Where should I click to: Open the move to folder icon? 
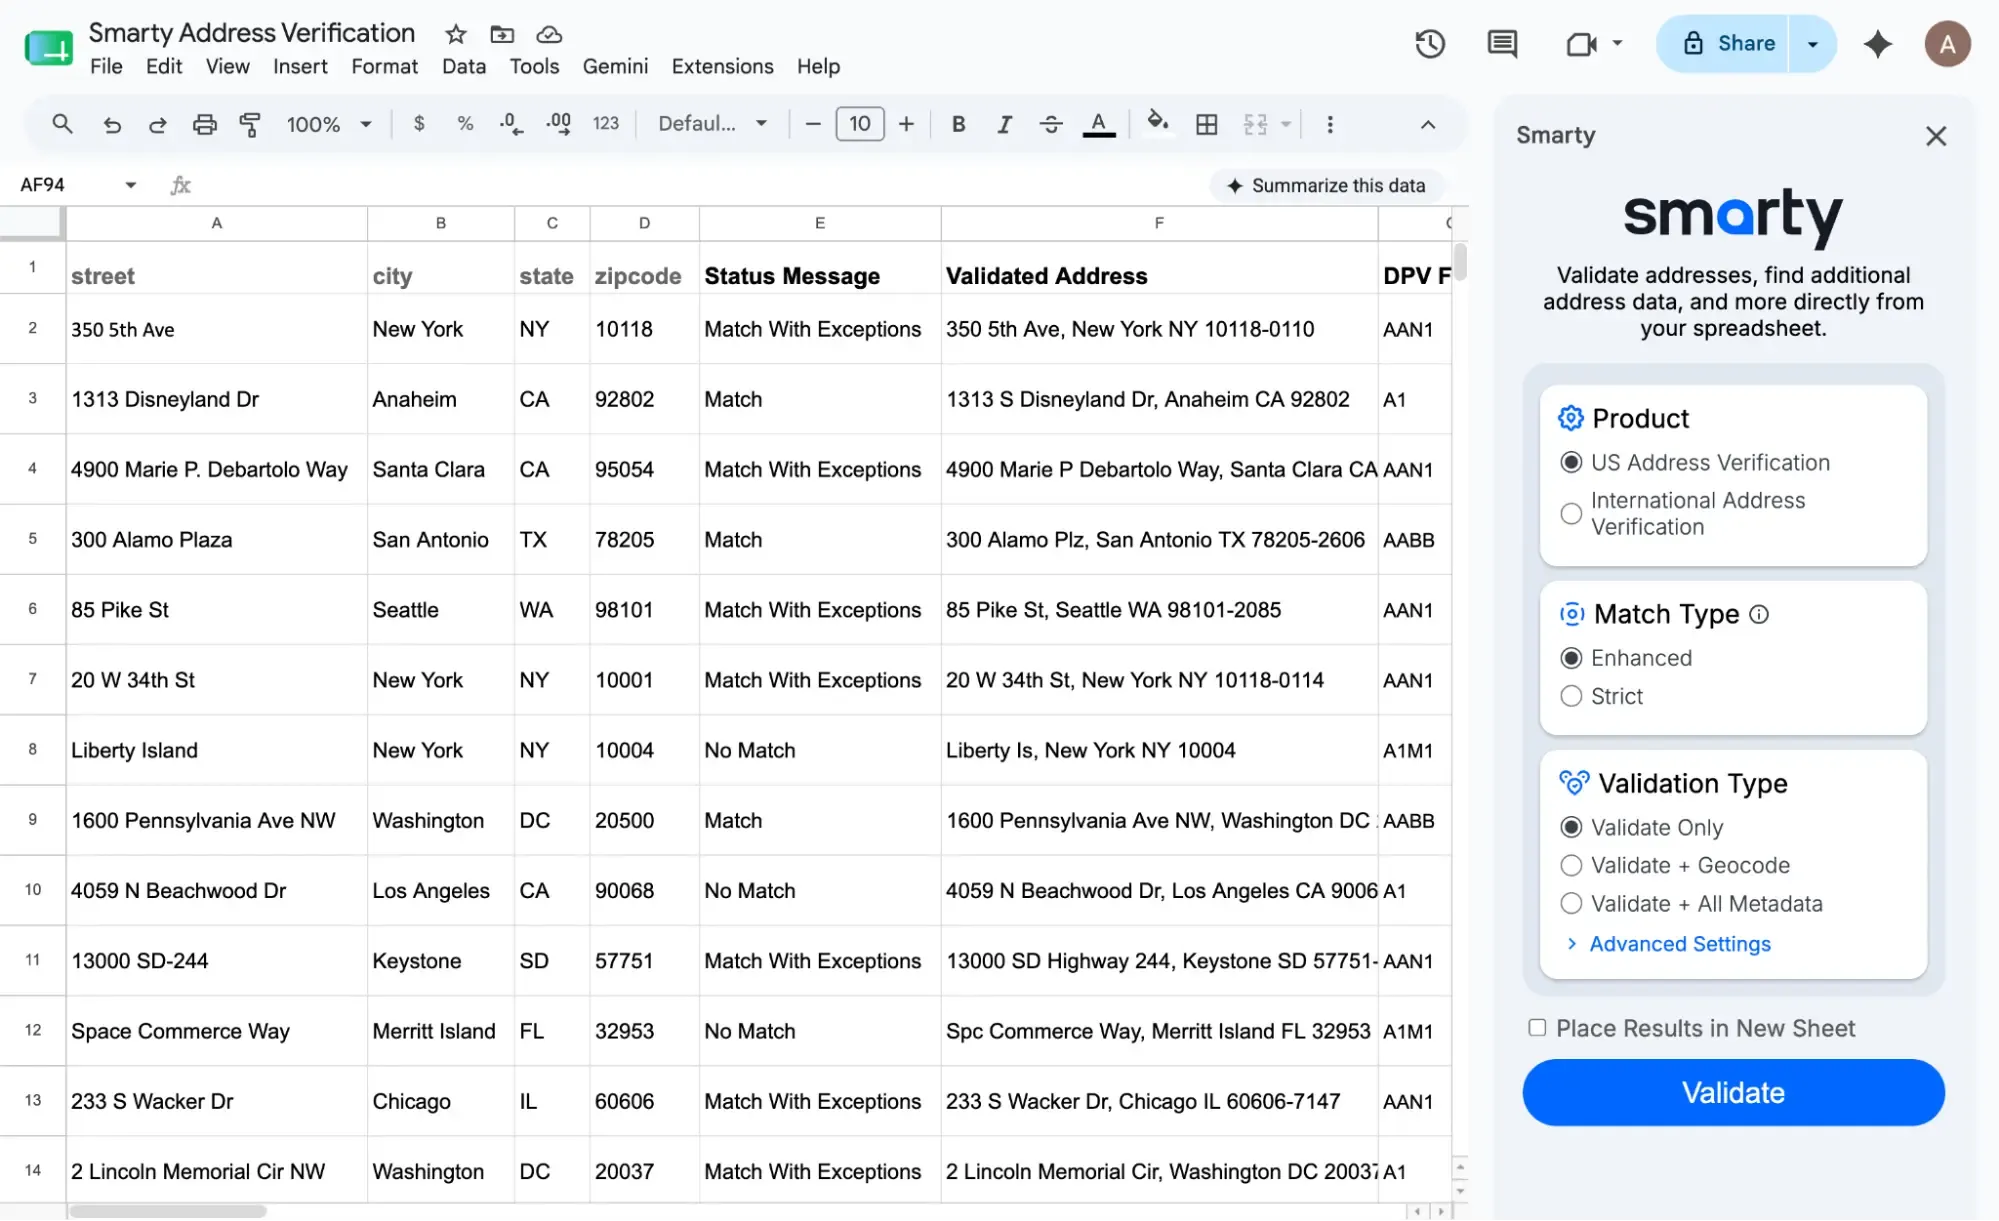[502, 34]
